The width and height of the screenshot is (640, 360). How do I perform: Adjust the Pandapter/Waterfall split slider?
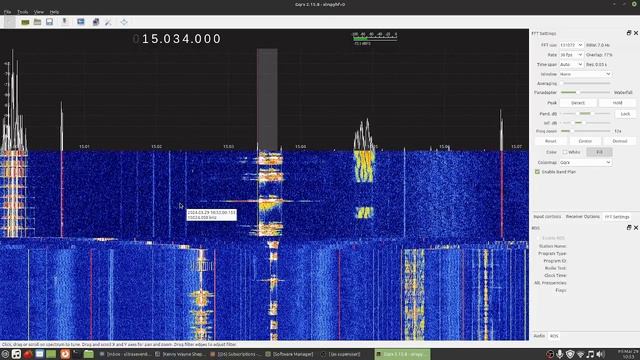pyautogui.click(x=585, y=93)
